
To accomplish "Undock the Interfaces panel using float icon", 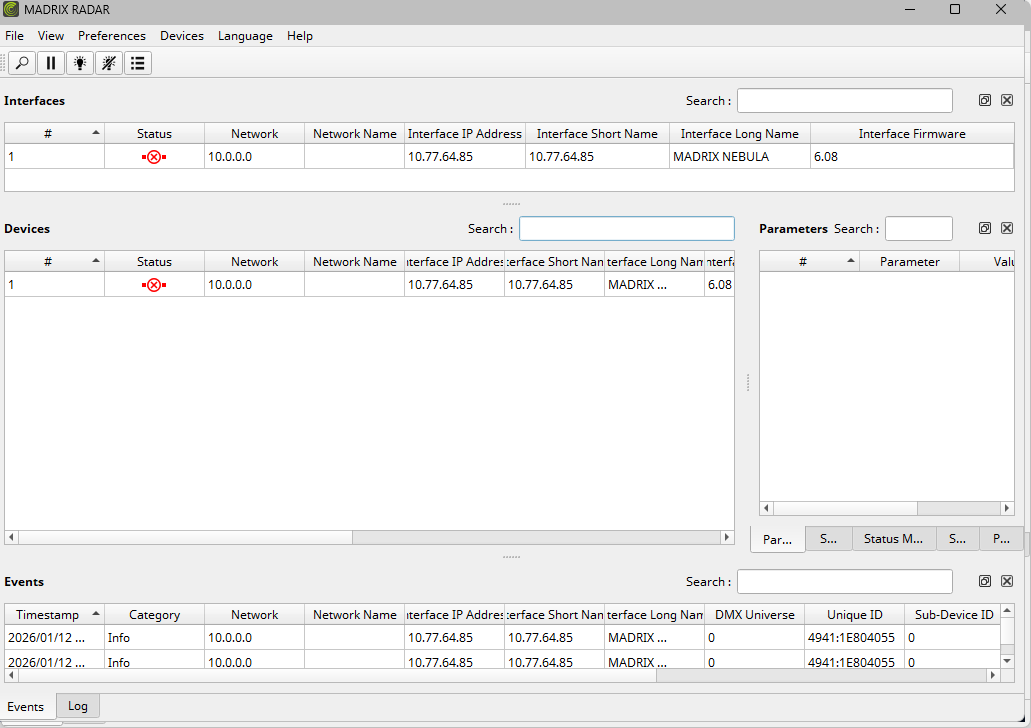I will click(x=985, y=101).
